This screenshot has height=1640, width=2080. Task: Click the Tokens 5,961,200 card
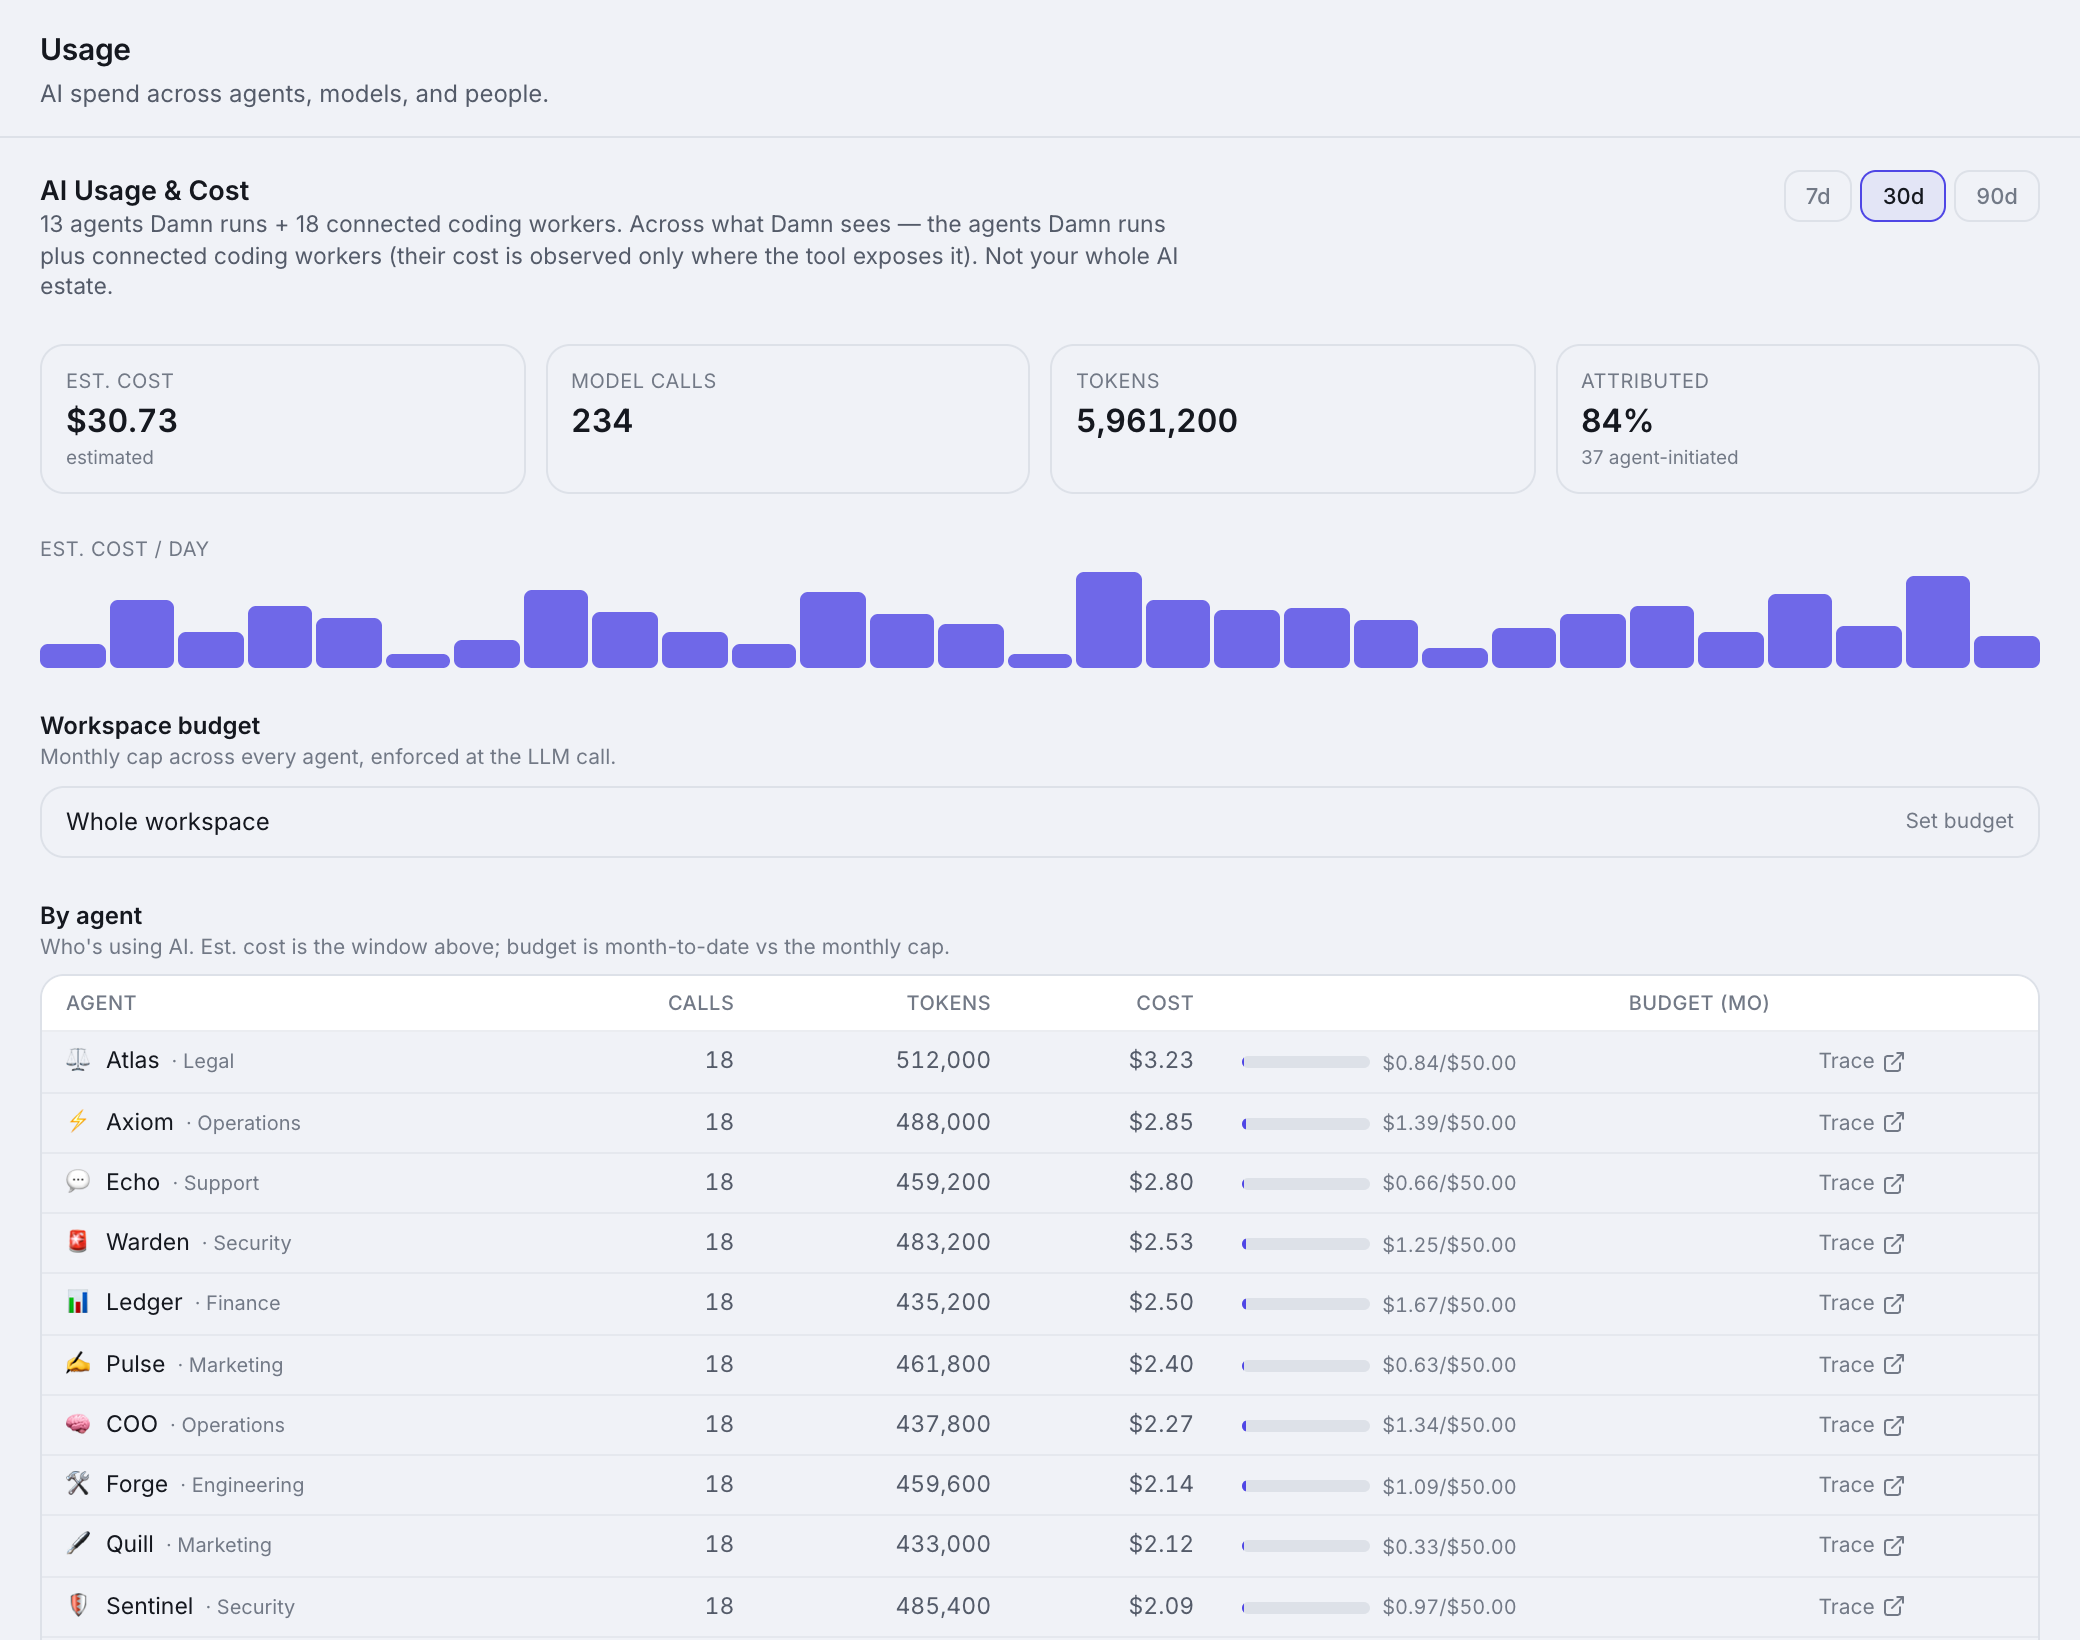1292,419
